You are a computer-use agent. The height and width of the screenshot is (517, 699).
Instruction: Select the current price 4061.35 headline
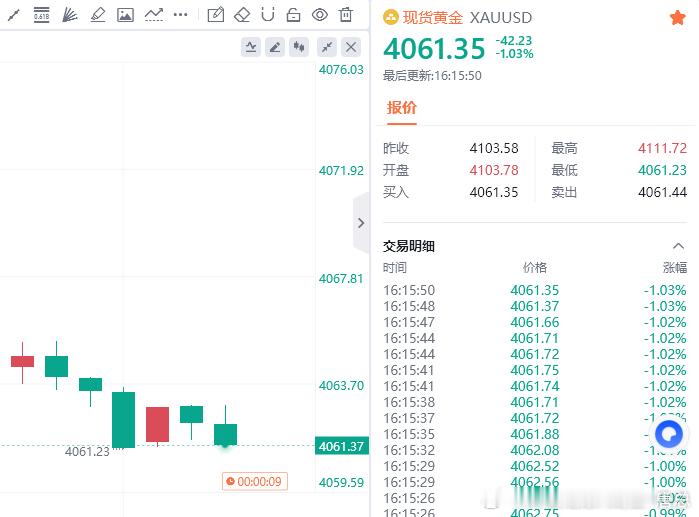click(x=434, y=48)
